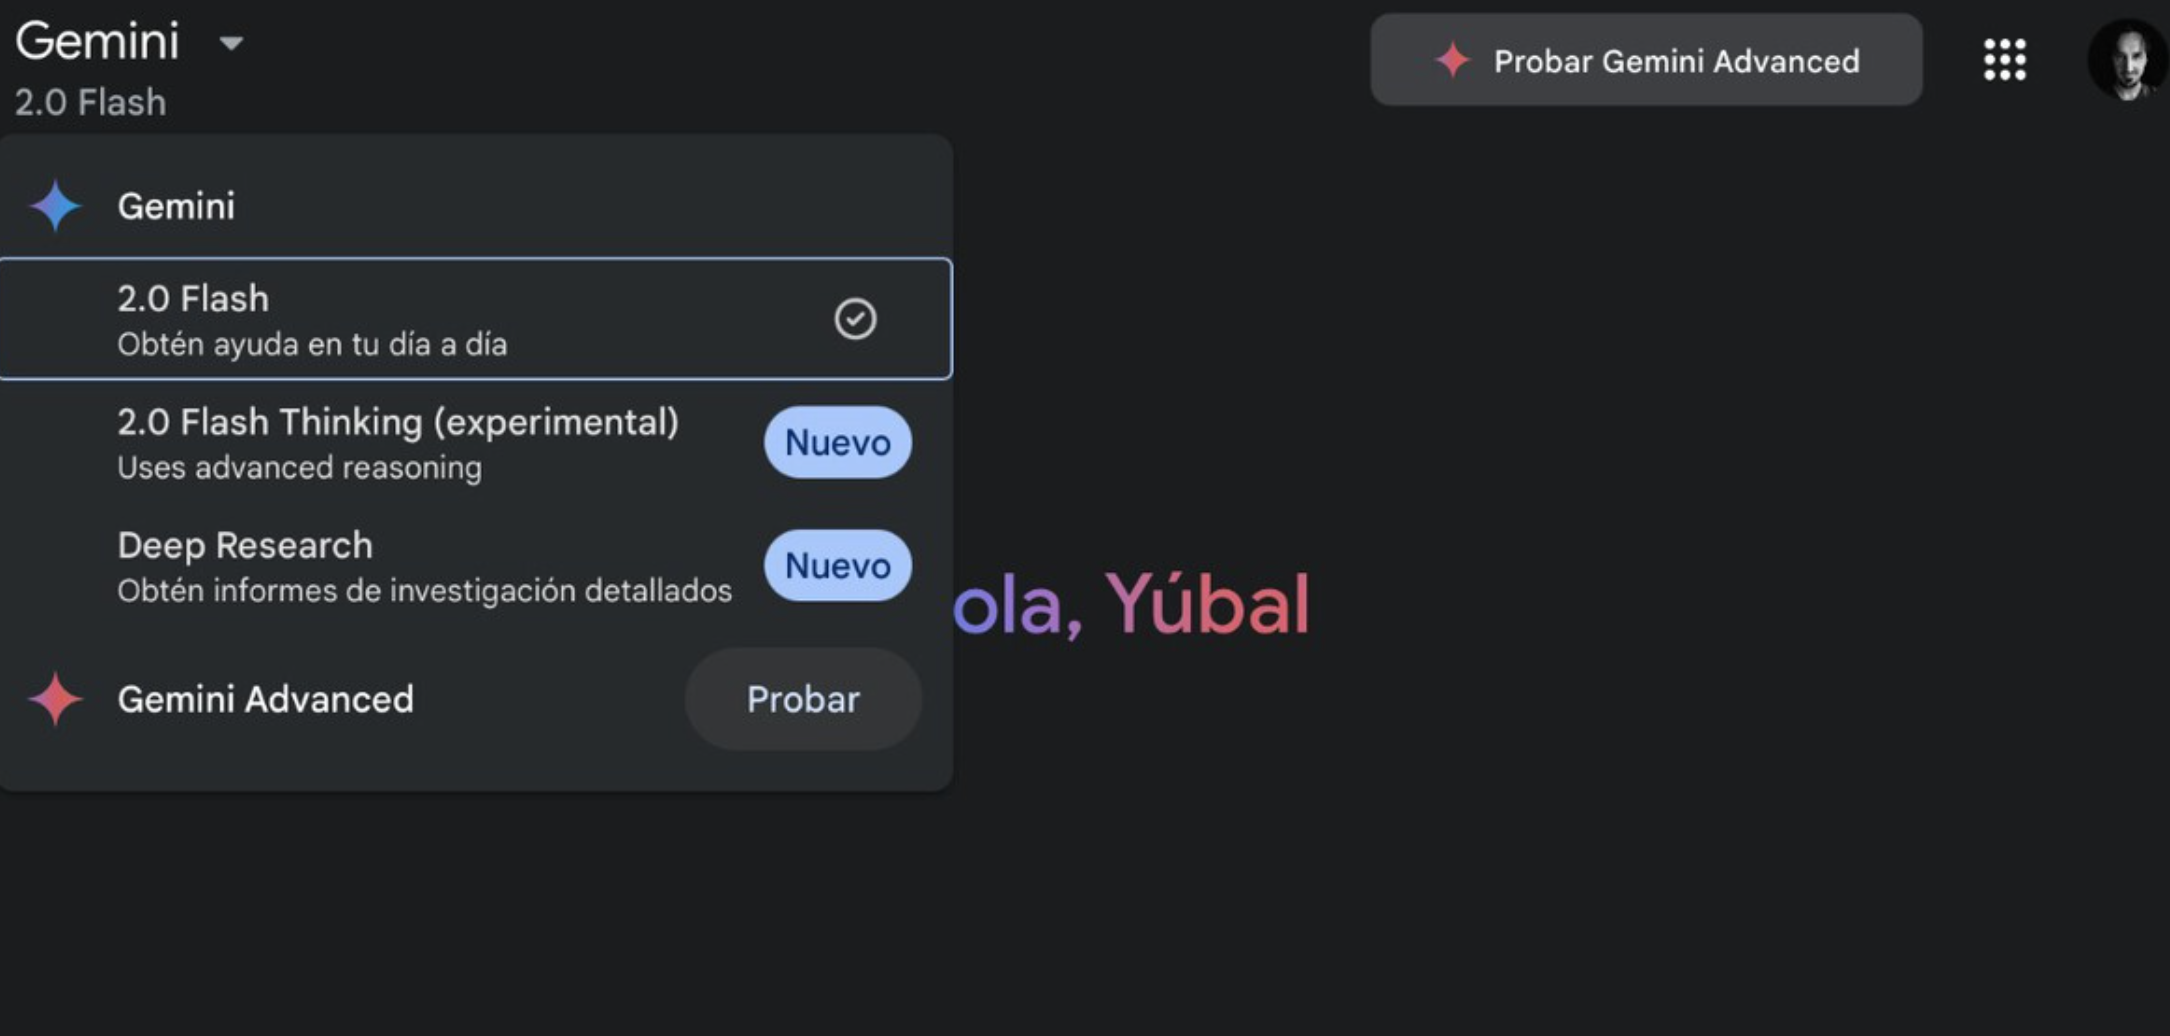
Task: Click the red sparkle in the top button
Action: tap(1452, 60)
